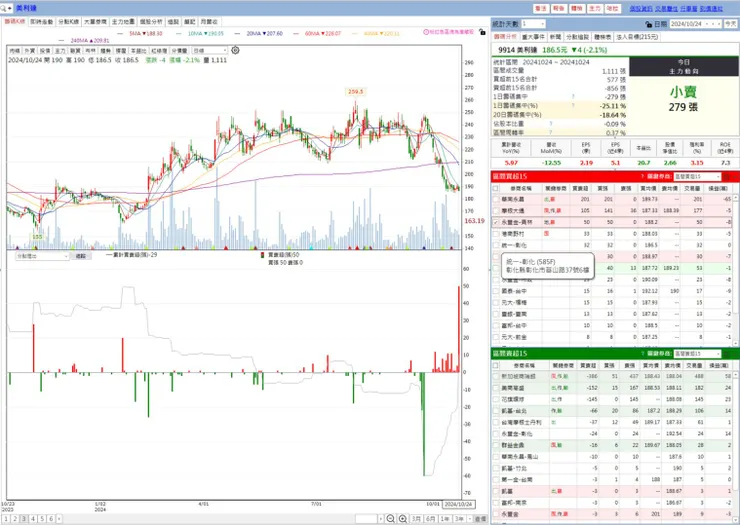Go to chart page 6
Image resolution: width=740 pixels, height=525 pixels.
[51, 519]
